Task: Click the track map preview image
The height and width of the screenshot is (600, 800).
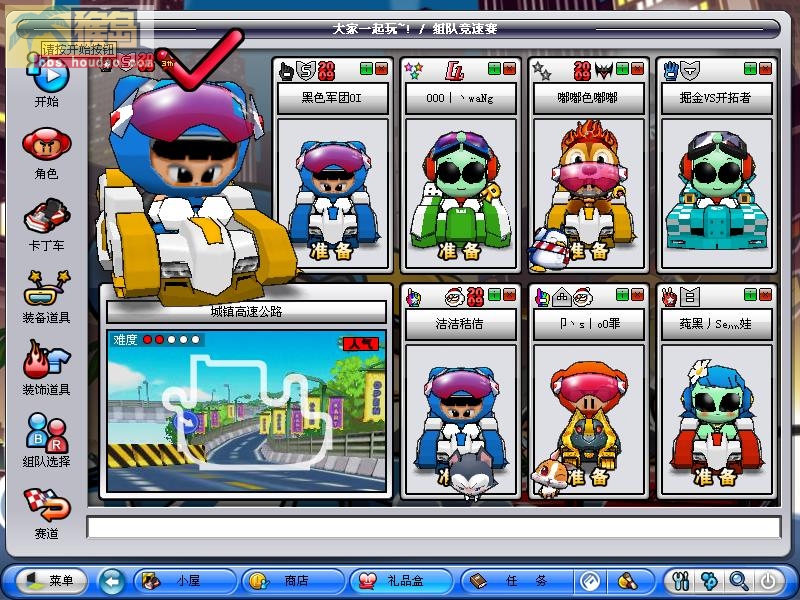Action: pyautogui.click(x=246, y=411)
